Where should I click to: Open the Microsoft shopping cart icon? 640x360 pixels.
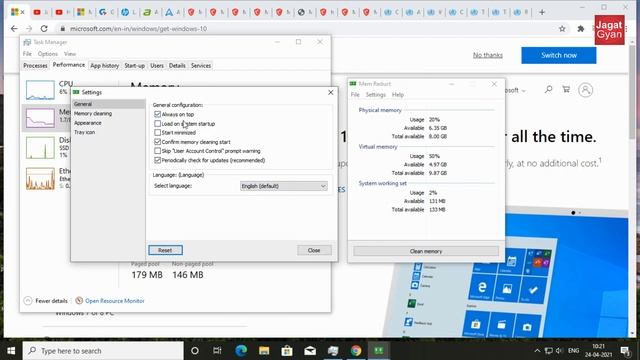click(x=566, y=89)
